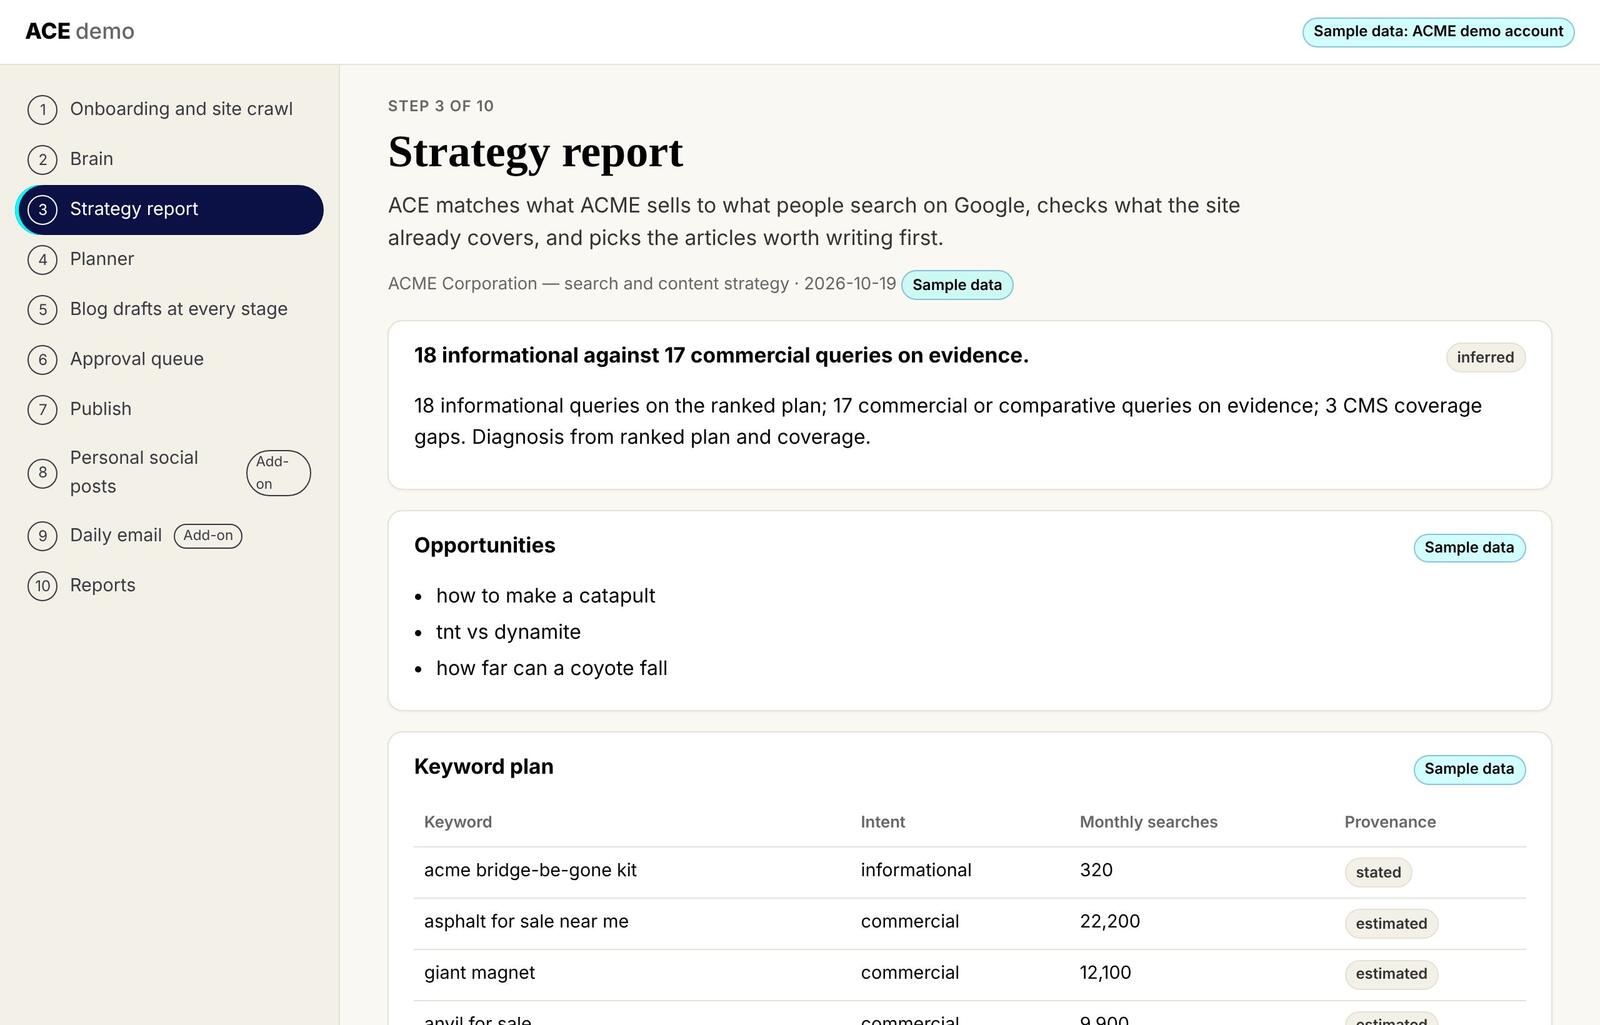
Task: Click the 12,100 monthly searches value
Action: (x=1105, y=973)
